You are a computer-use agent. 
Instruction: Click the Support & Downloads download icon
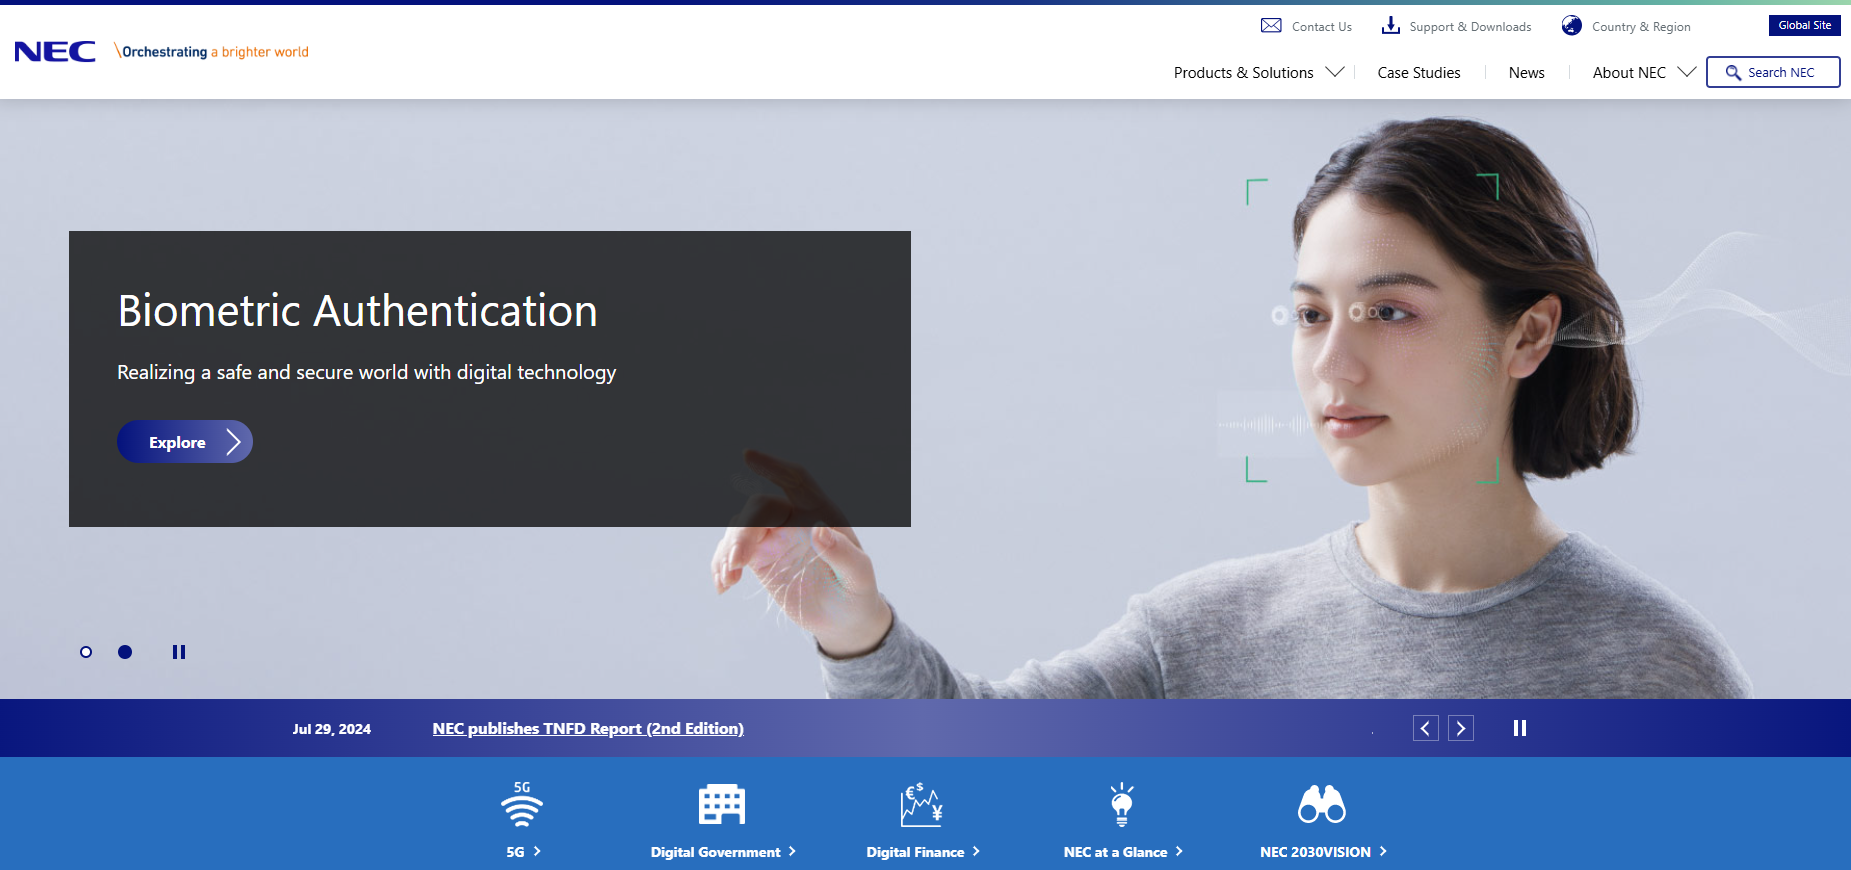coord(1390,26)
